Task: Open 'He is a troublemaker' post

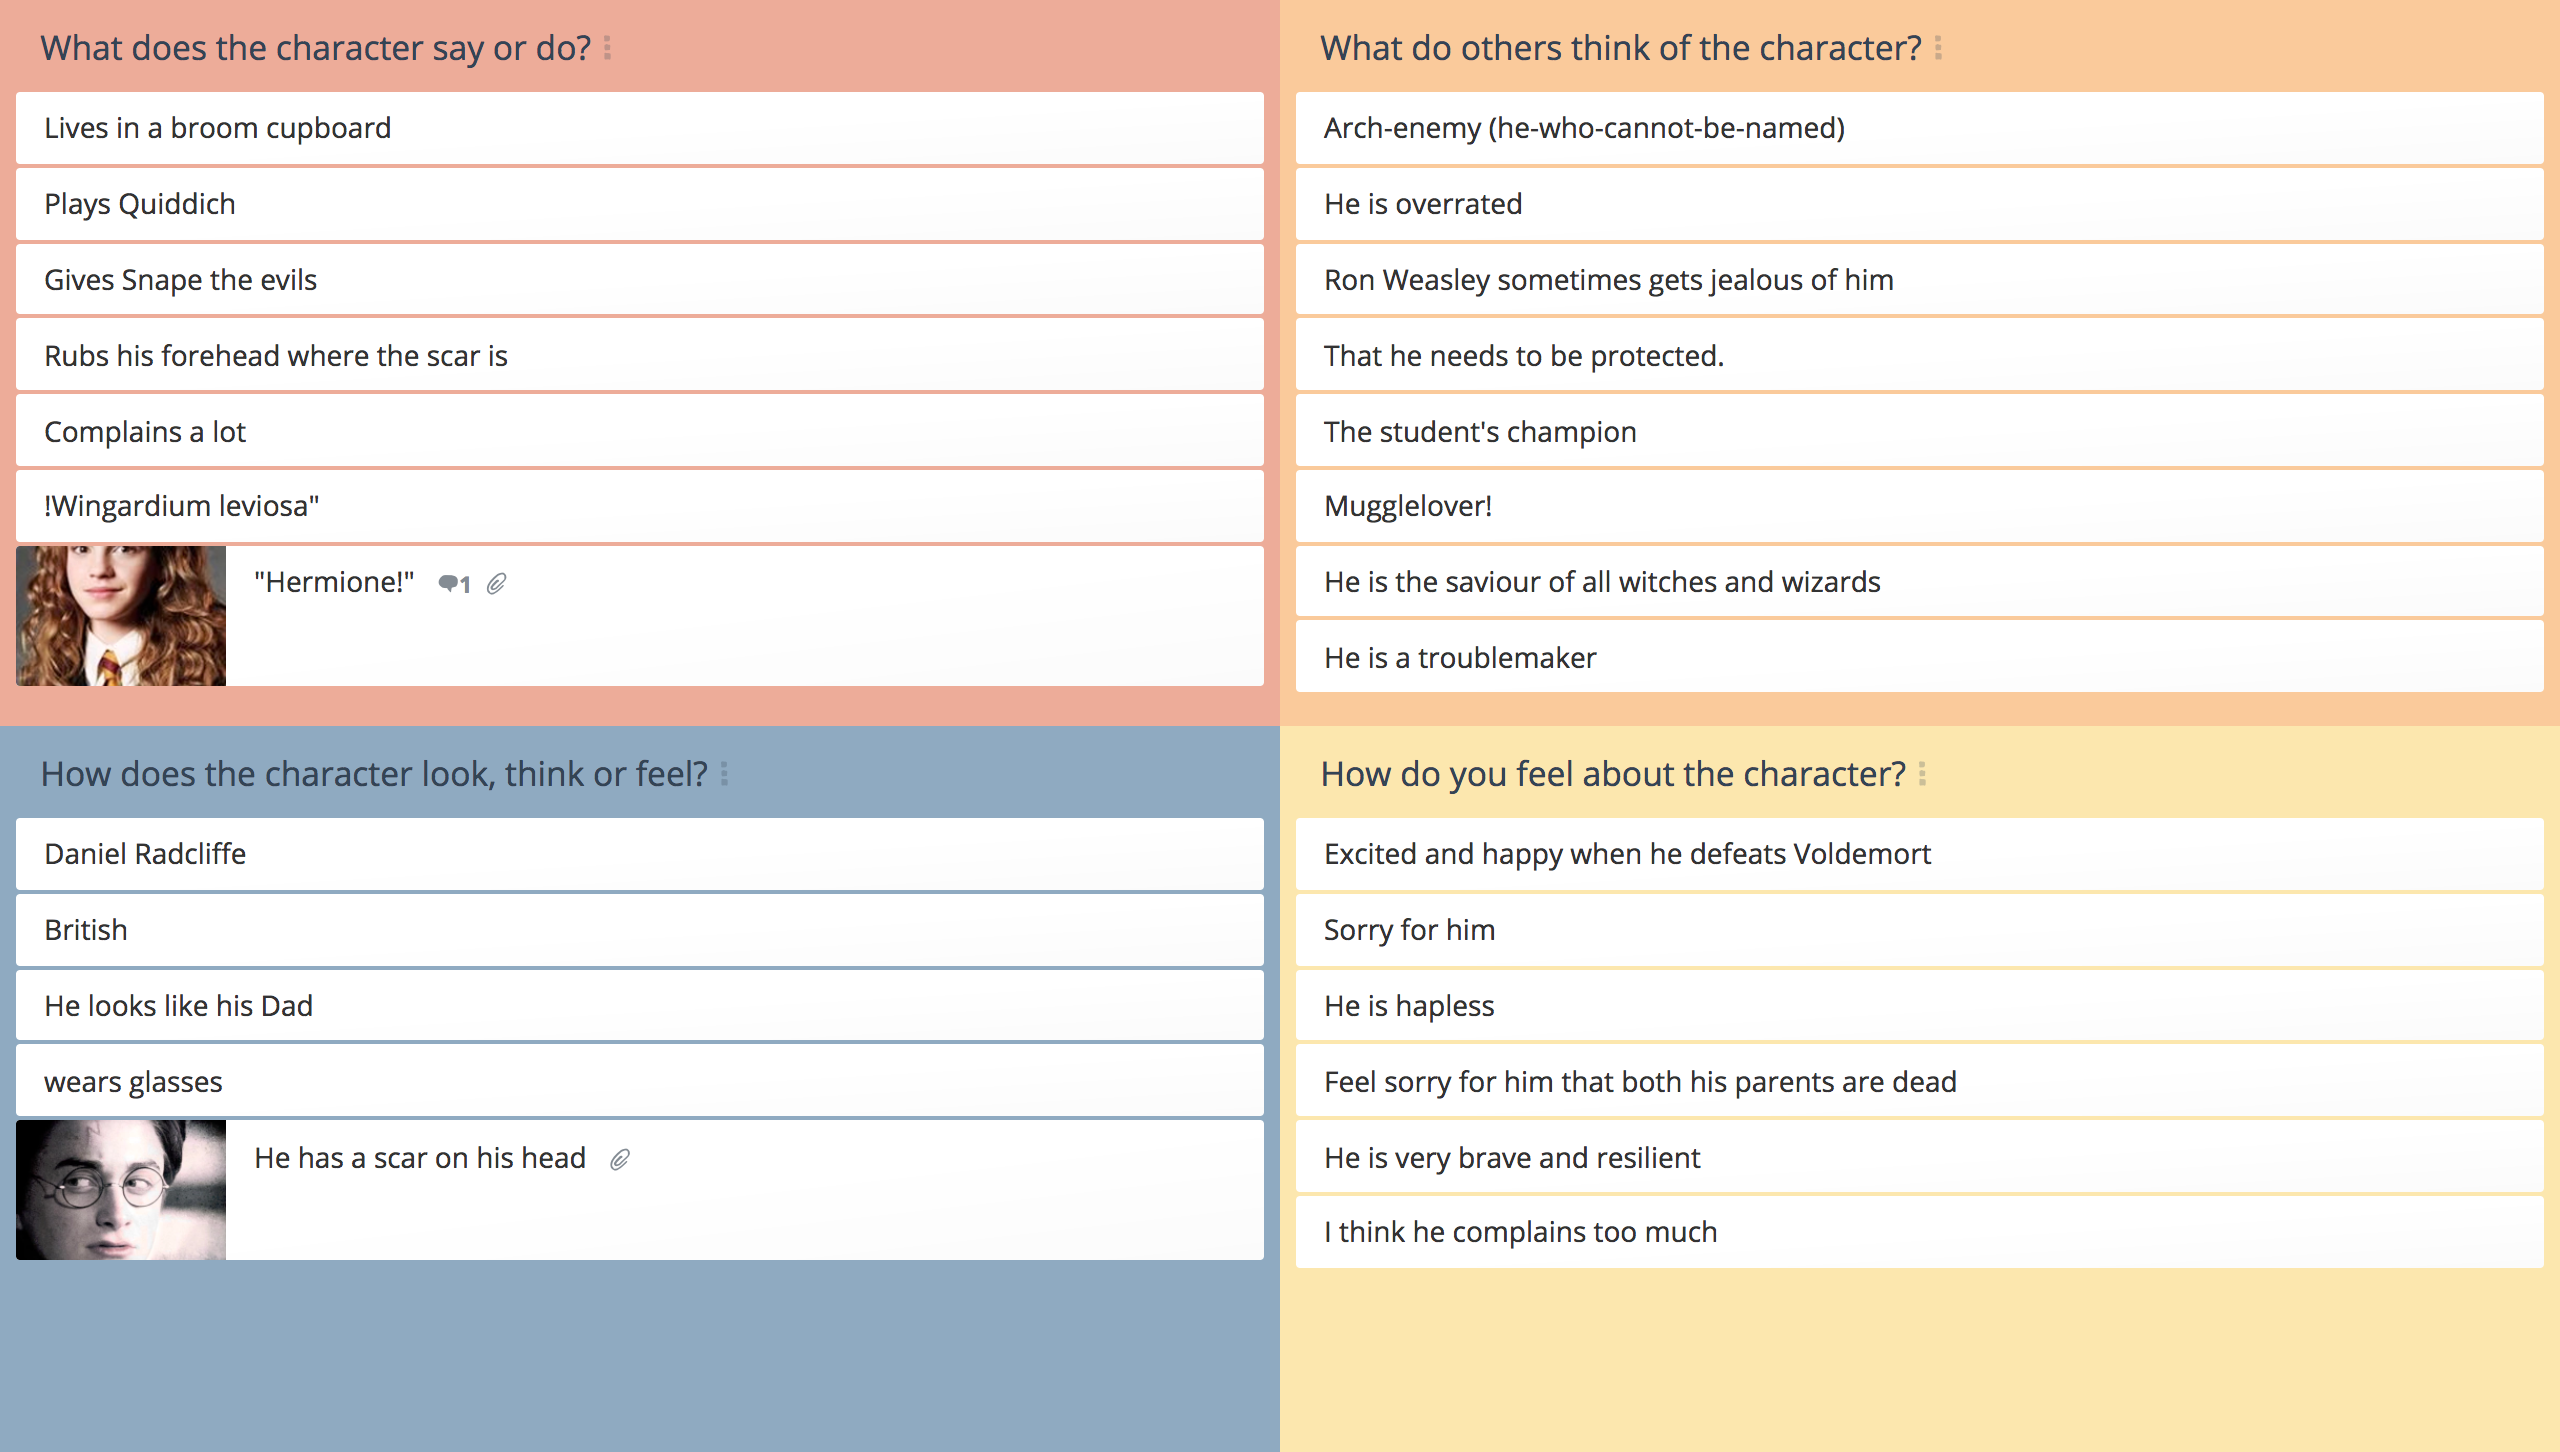Action: pyautogui.click(x=1920, y=658)
